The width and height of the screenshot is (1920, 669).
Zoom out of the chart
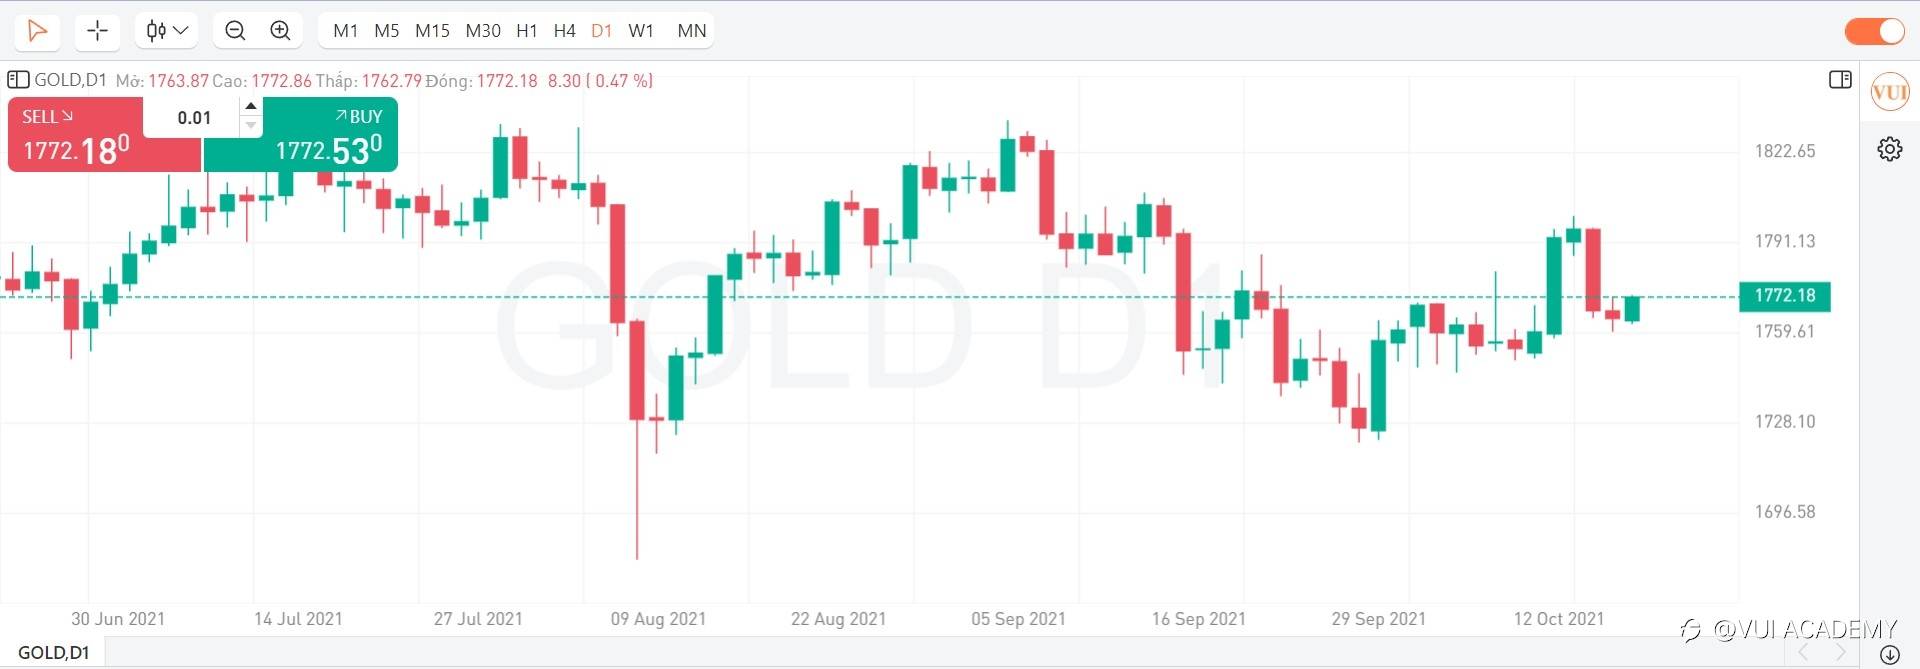click(235, 31)
